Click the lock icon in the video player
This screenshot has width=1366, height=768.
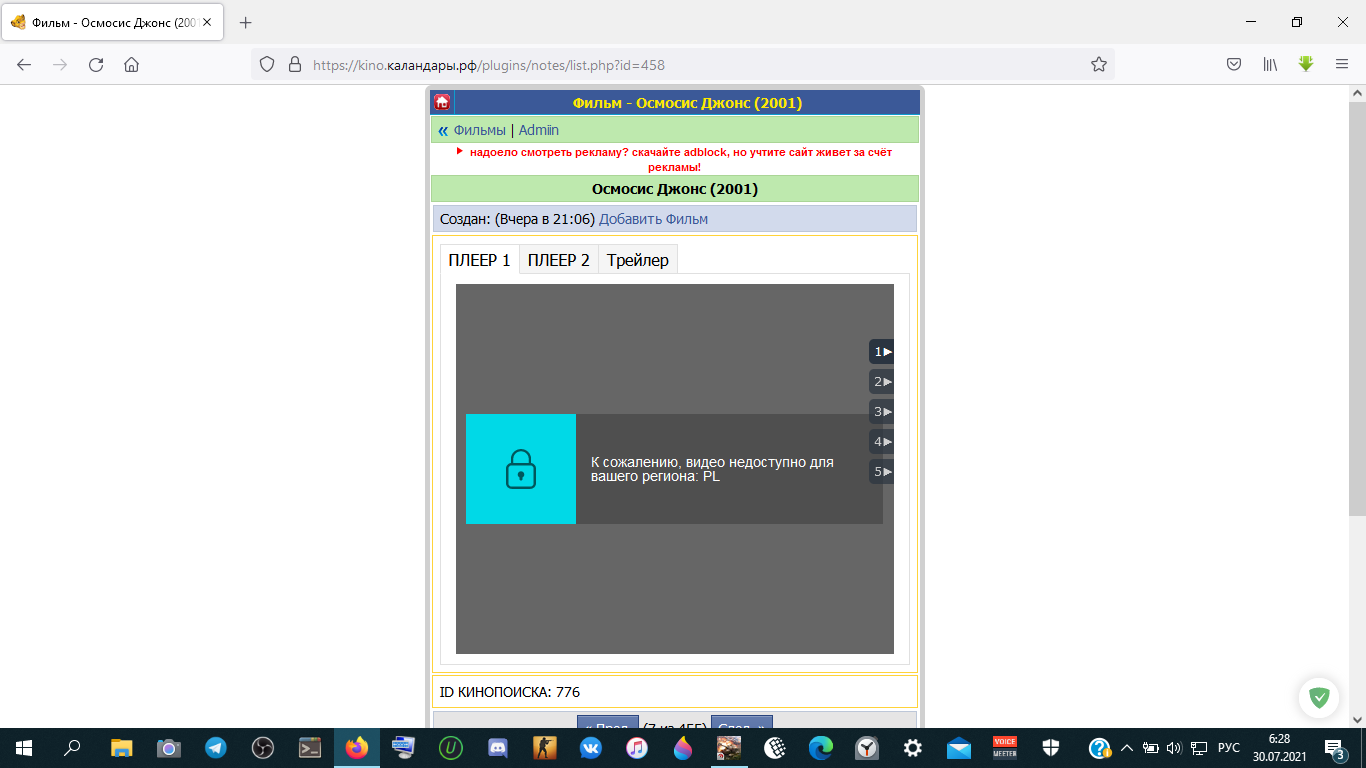[x=521, y=469]
